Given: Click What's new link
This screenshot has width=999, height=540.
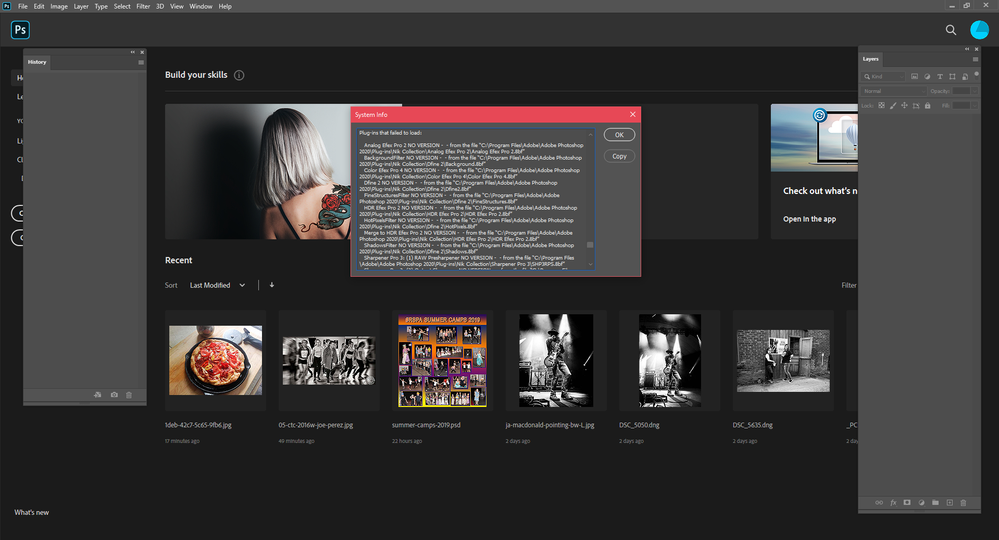Looking at the screenshot, I should click(31, 513).
